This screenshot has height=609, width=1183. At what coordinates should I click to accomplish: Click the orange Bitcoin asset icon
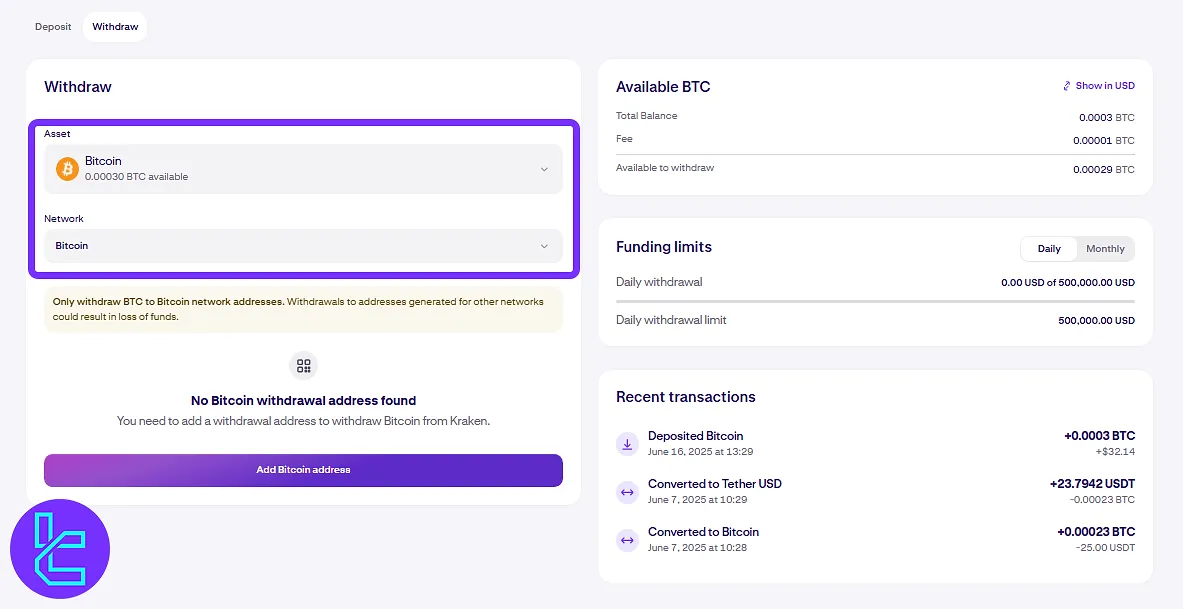[x=68, y=169]
